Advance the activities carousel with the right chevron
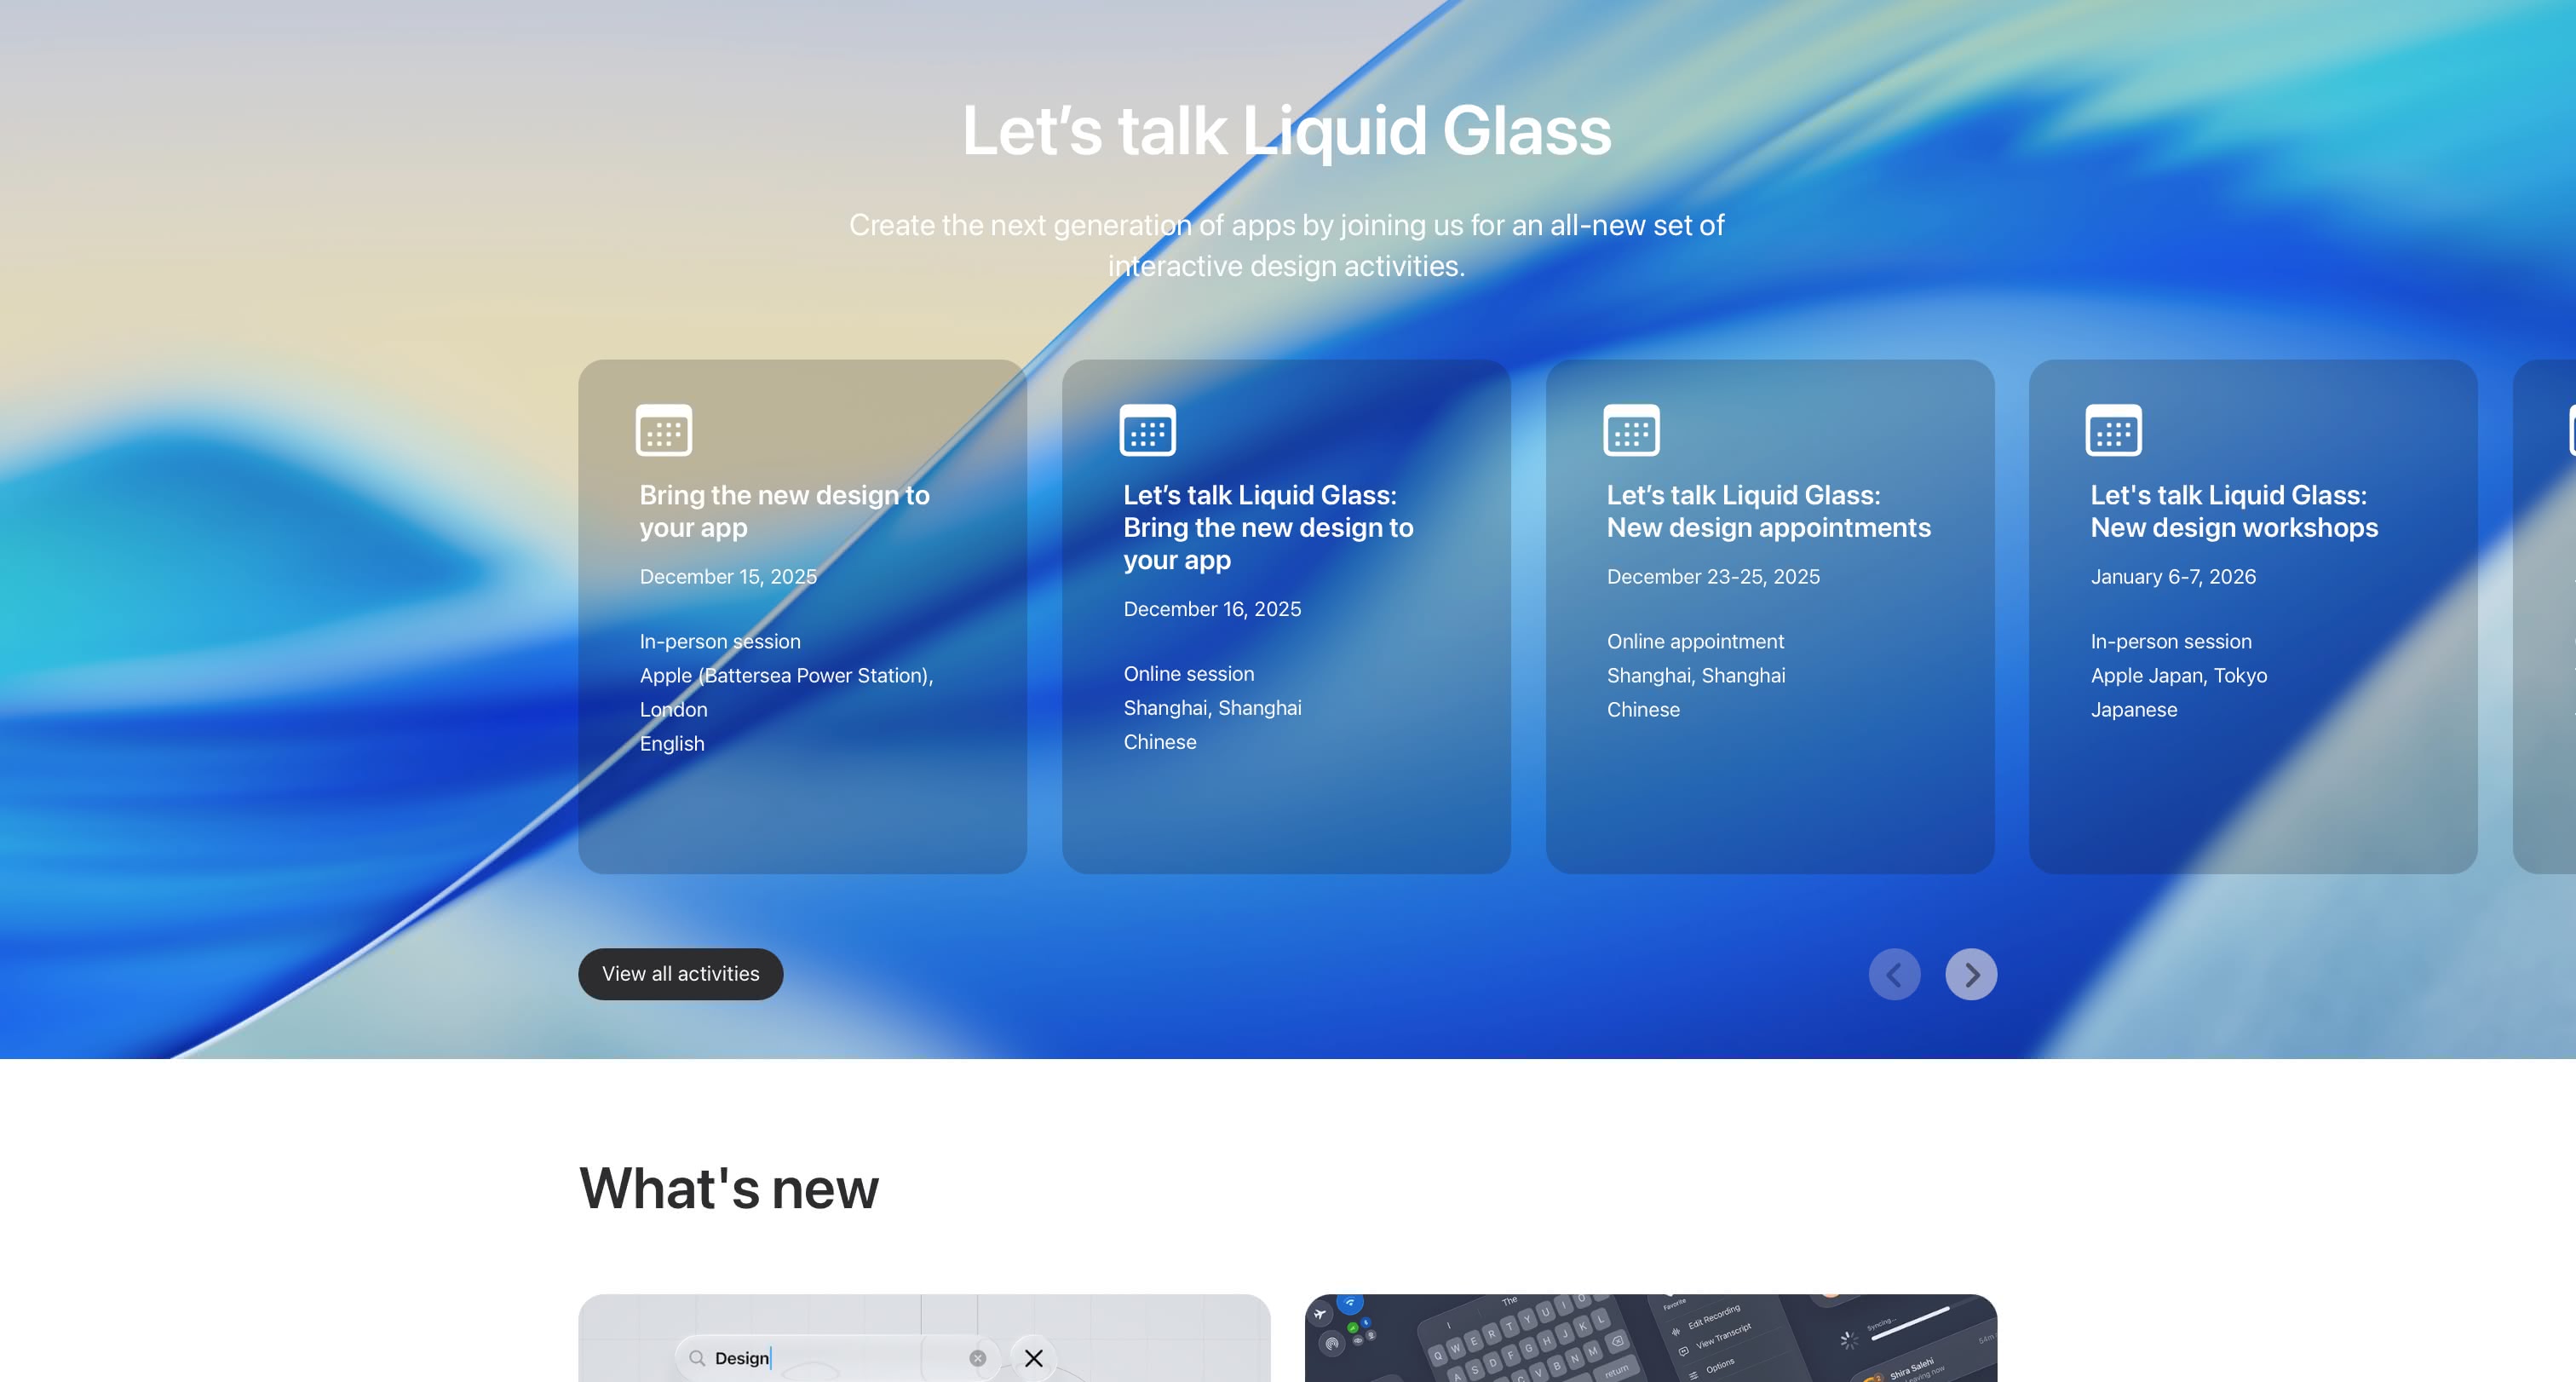Image resolution: width=2576 pixels, height=1382 pixels. point(1971,974)
